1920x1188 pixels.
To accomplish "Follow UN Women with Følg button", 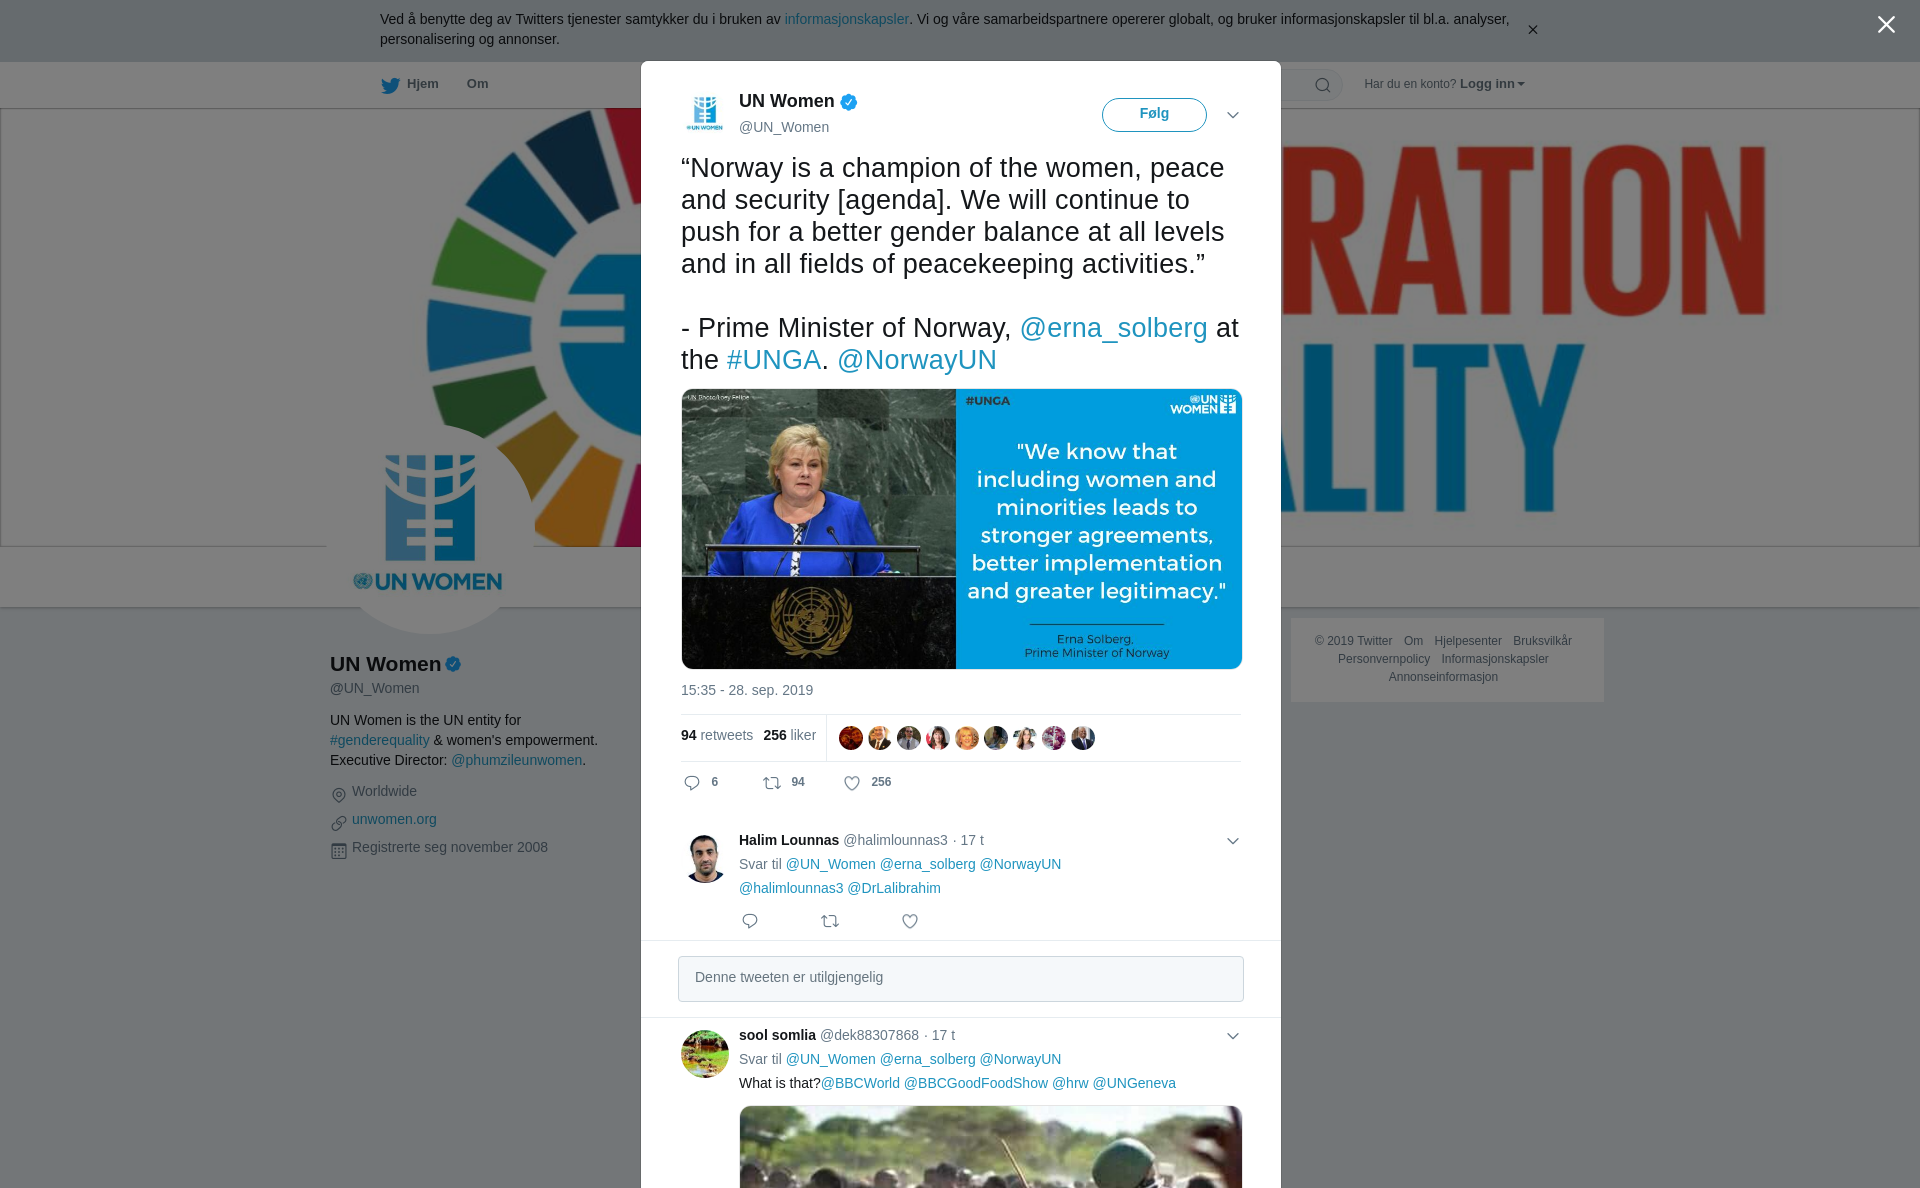I will tap(1154, 115).
